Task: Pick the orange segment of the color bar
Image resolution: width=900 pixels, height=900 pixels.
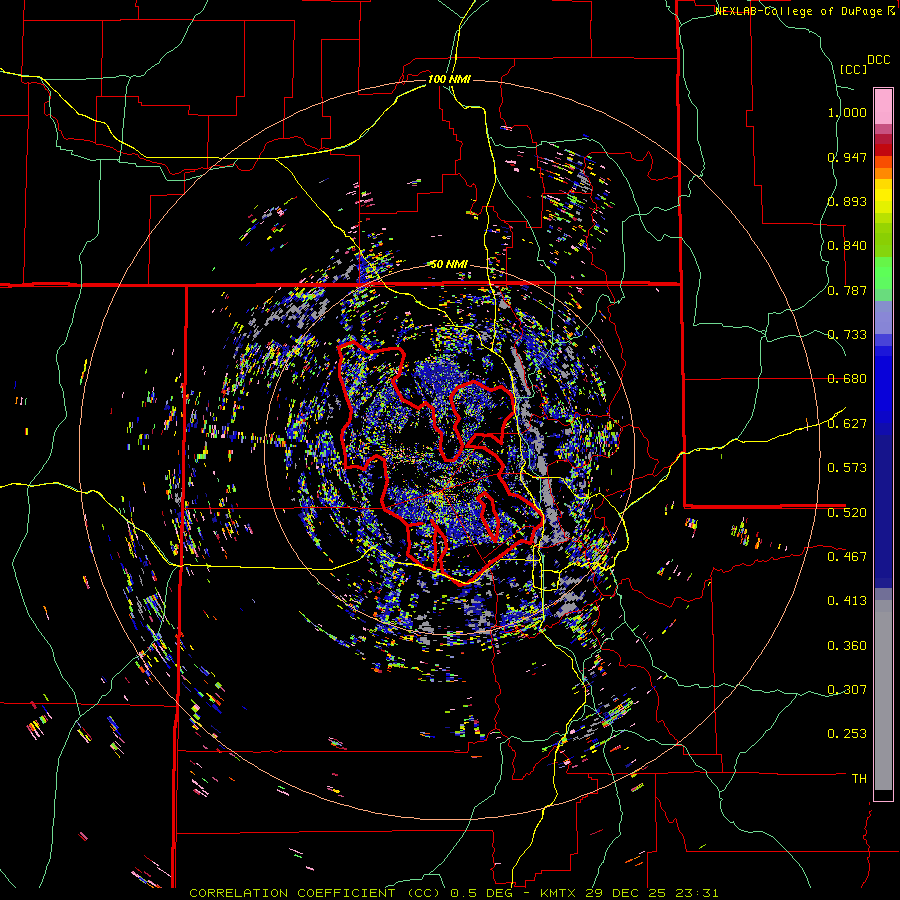Action: 883,172
